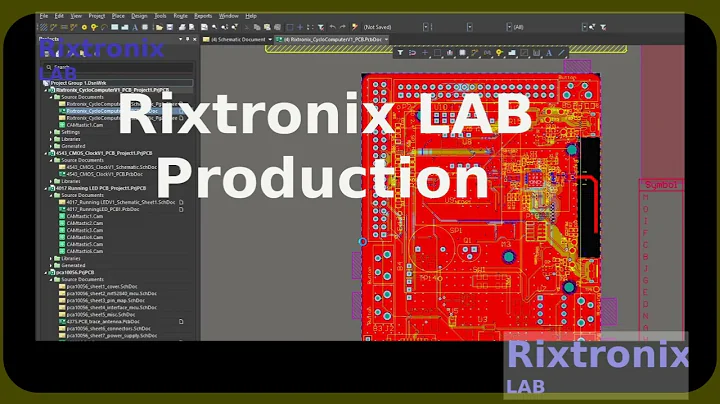Image resolution: width=720 pixels, height=404 pixels.
Task: Click the Print icon in main toolbar
Action: [x=182, y=27]
